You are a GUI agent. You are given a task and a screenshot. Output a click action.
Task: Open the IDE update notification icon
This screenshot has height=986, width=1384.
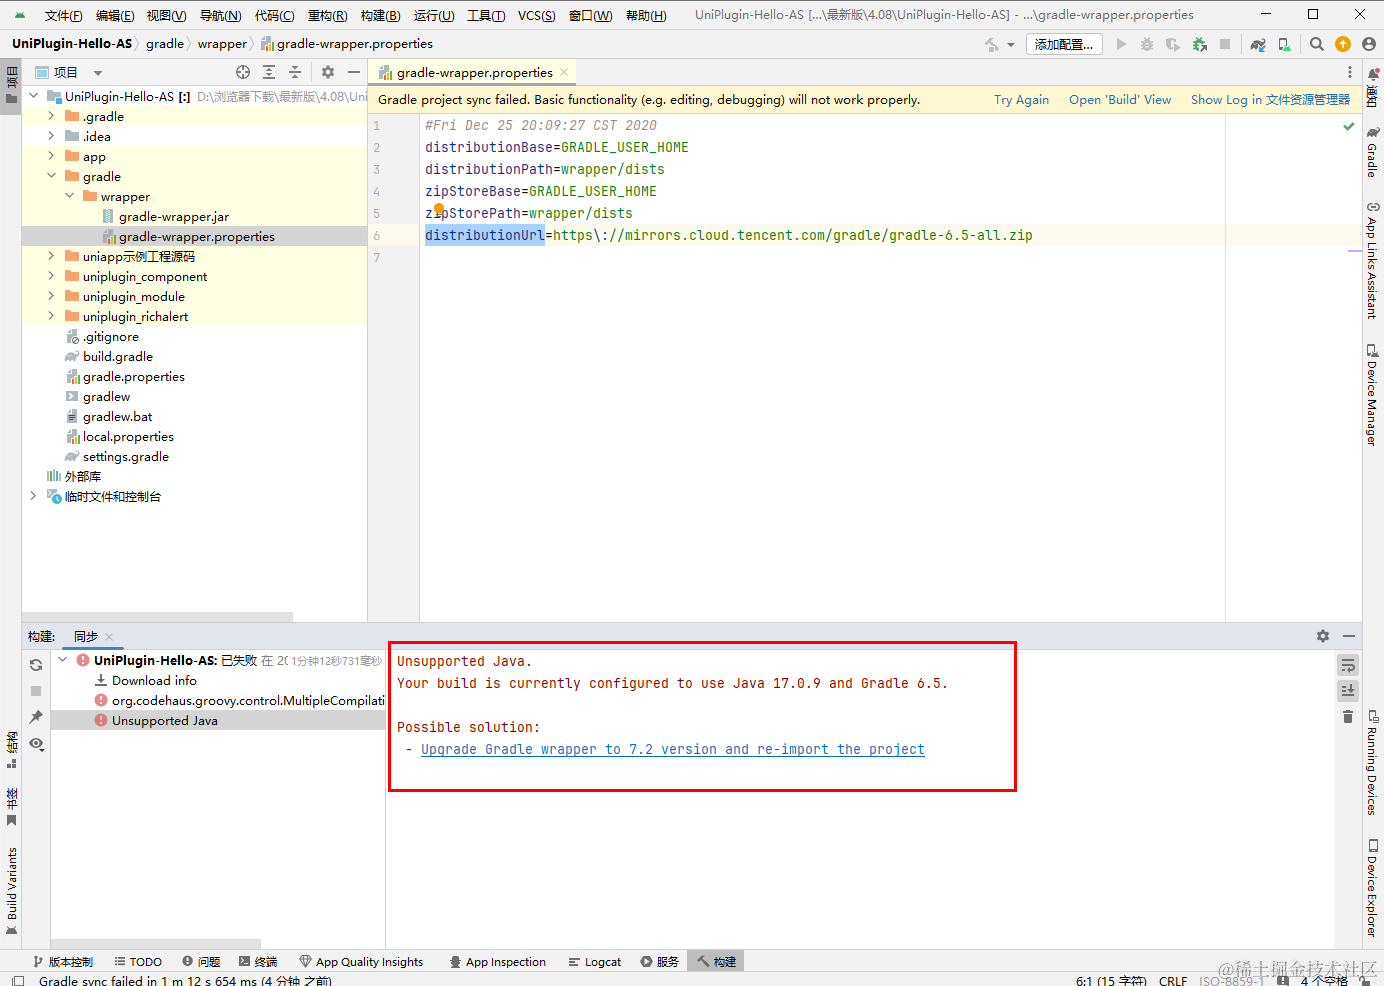coord(1341,44)
